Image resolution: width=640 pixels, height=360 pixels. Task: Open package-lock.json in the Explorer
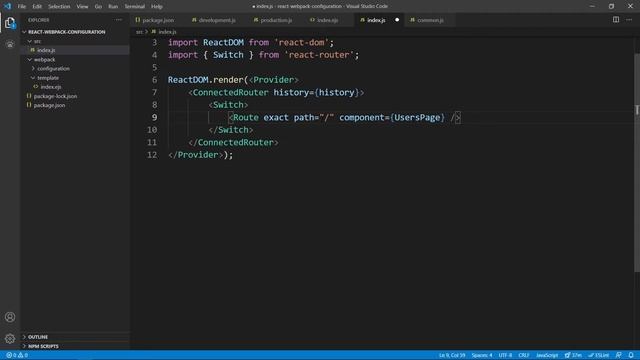pyautogui.click(x=76, y=96)
